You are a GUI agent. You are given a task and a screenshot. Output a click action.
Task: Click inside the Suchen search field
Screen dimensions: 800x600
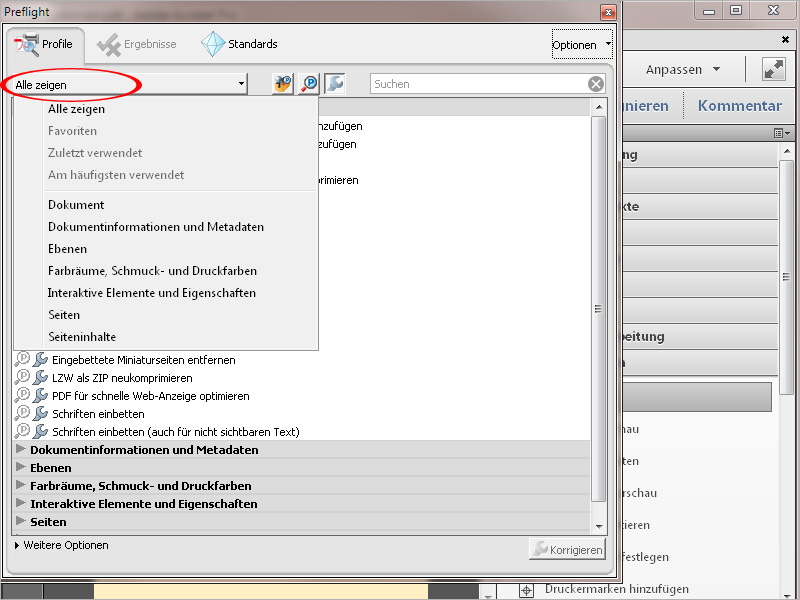pos(470,84)
